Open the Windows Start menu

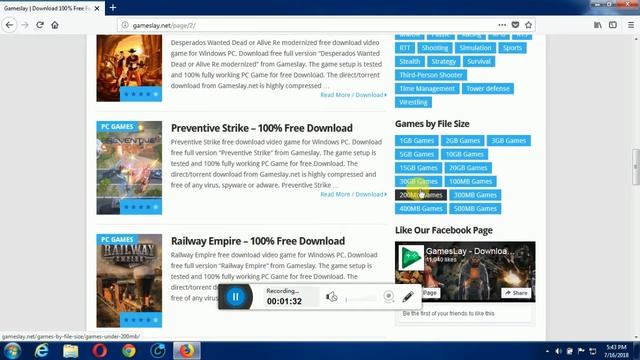(x=13, y=351)
